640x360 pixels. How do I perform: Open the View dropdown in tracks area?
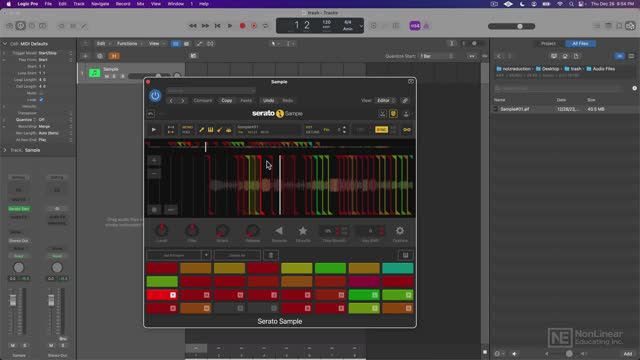[156, 44]
